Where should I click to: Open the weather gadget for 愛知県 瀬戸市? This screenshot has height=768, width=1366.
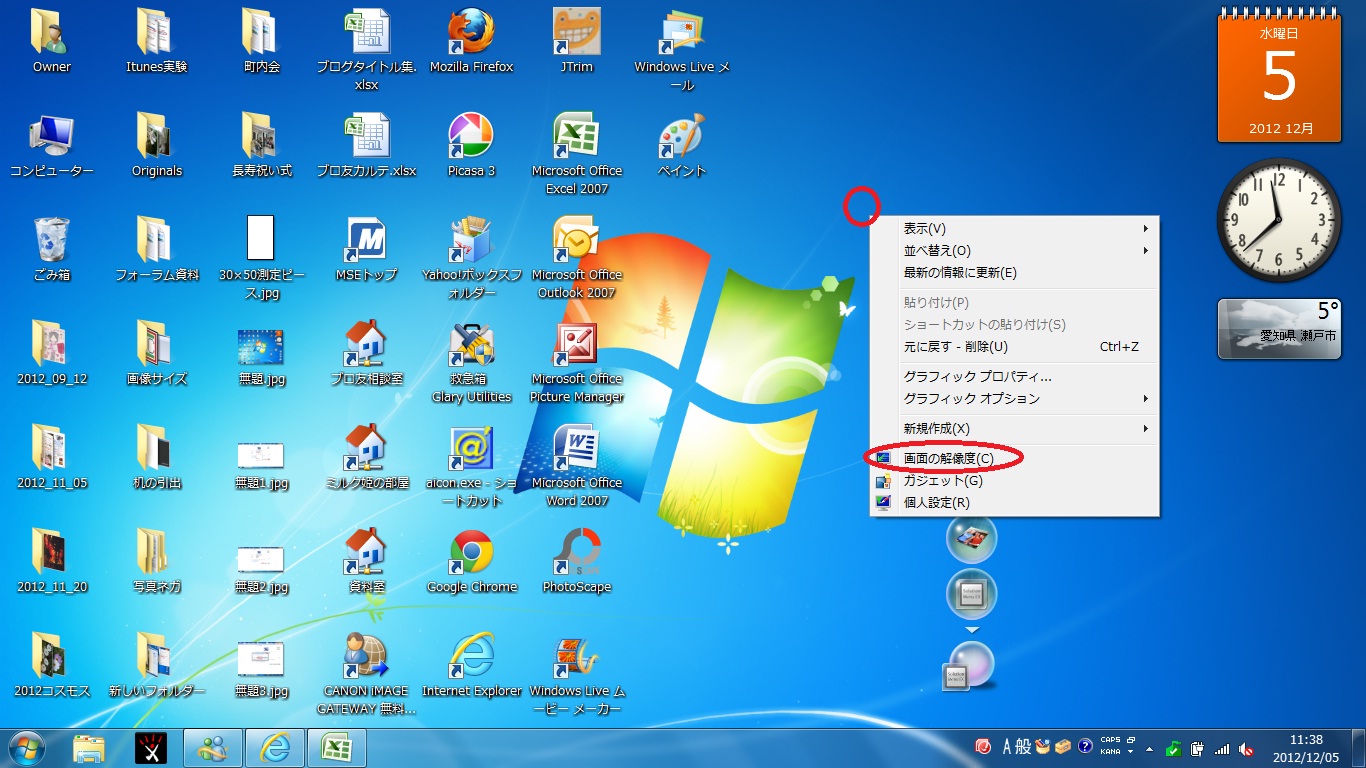tap(1279, 328)
